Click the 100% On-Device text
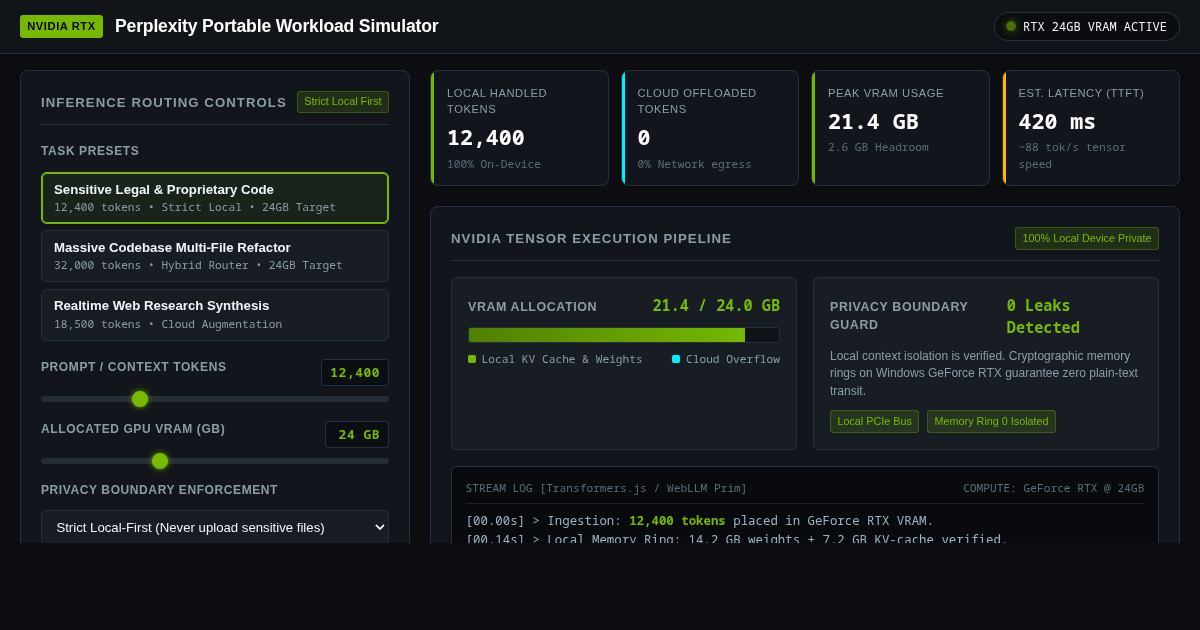This screenshot has width=1200, height=630. coord(494,164)
